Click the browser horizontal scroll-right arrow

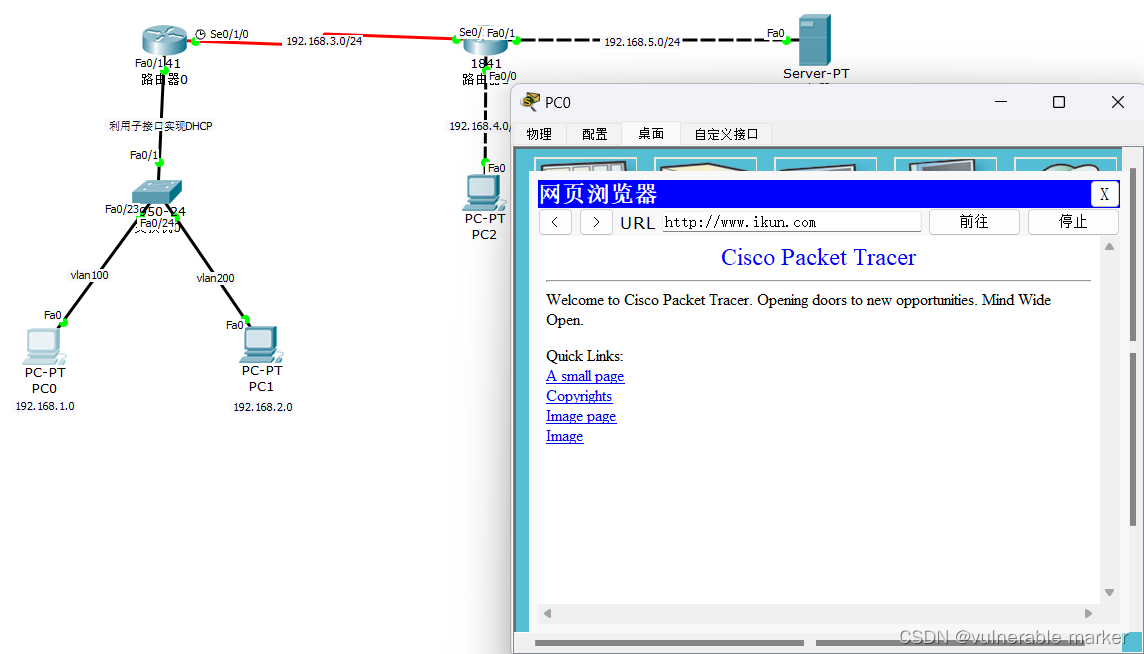tap(1089, 613)
